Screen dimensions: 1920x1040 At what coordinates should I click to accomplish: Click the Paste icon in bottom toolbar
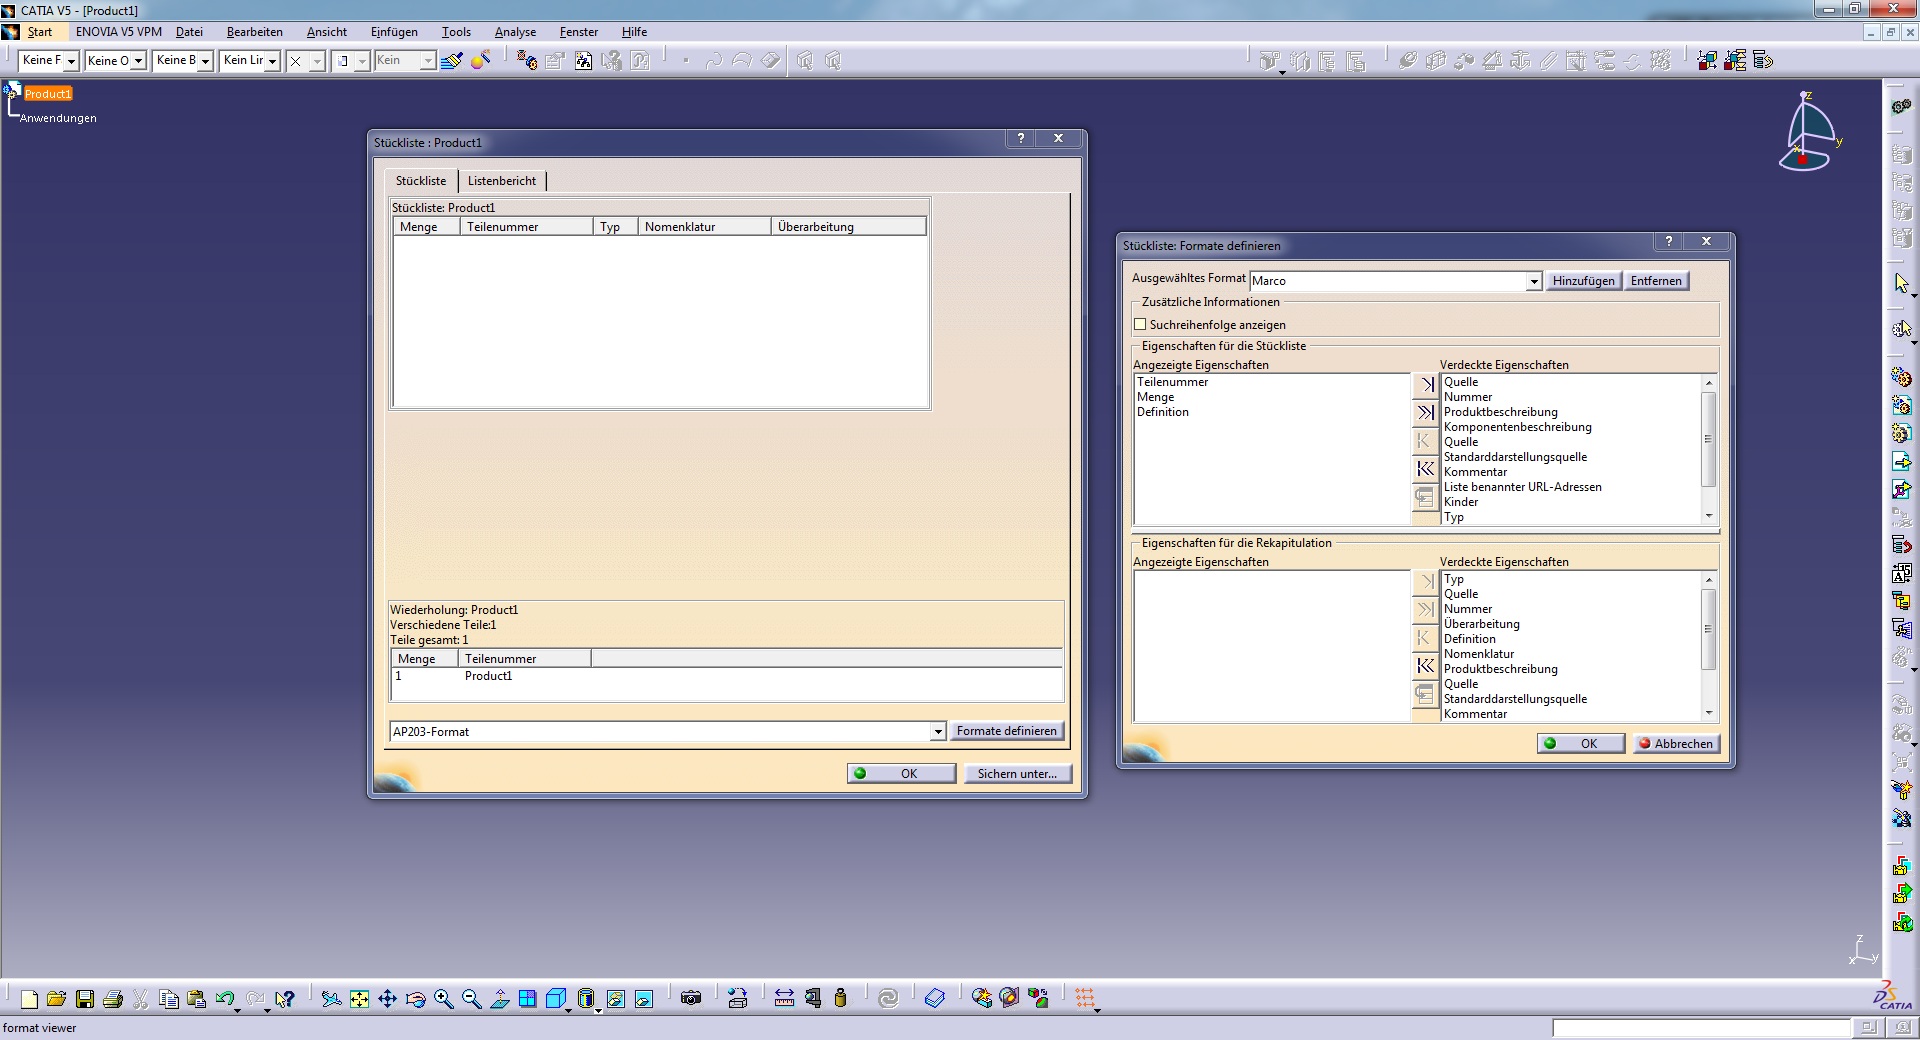(197, 998)
